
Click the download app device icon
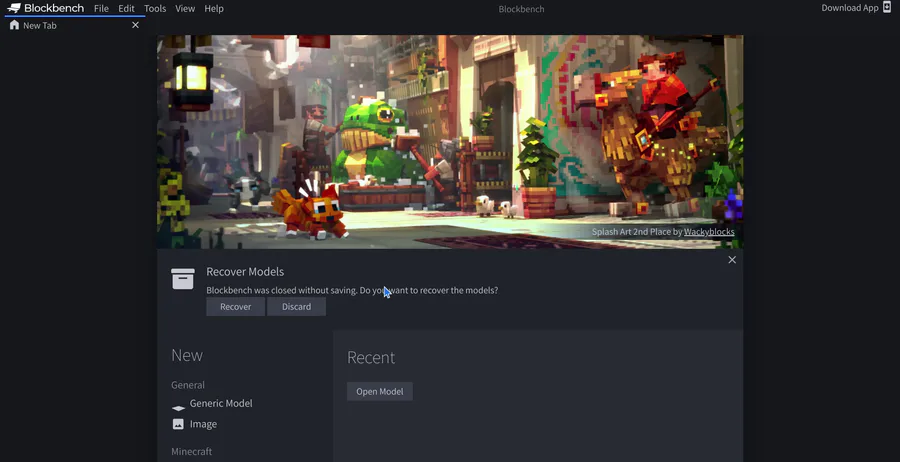[887, 7]
